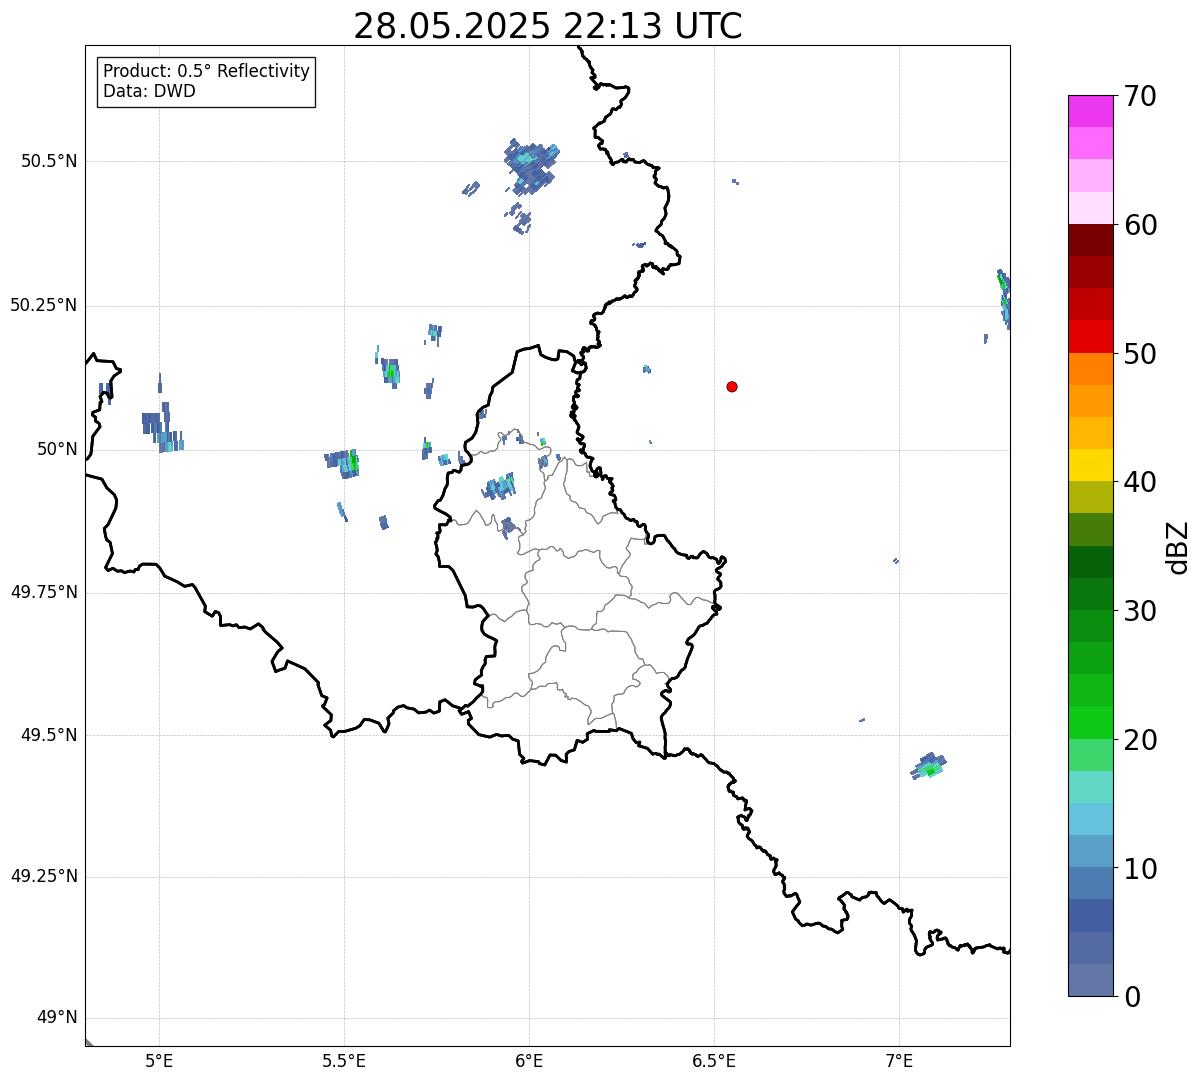Click the colorbar tick label '20'
Screen dimensions: 1202x1081
(1140, 740)
